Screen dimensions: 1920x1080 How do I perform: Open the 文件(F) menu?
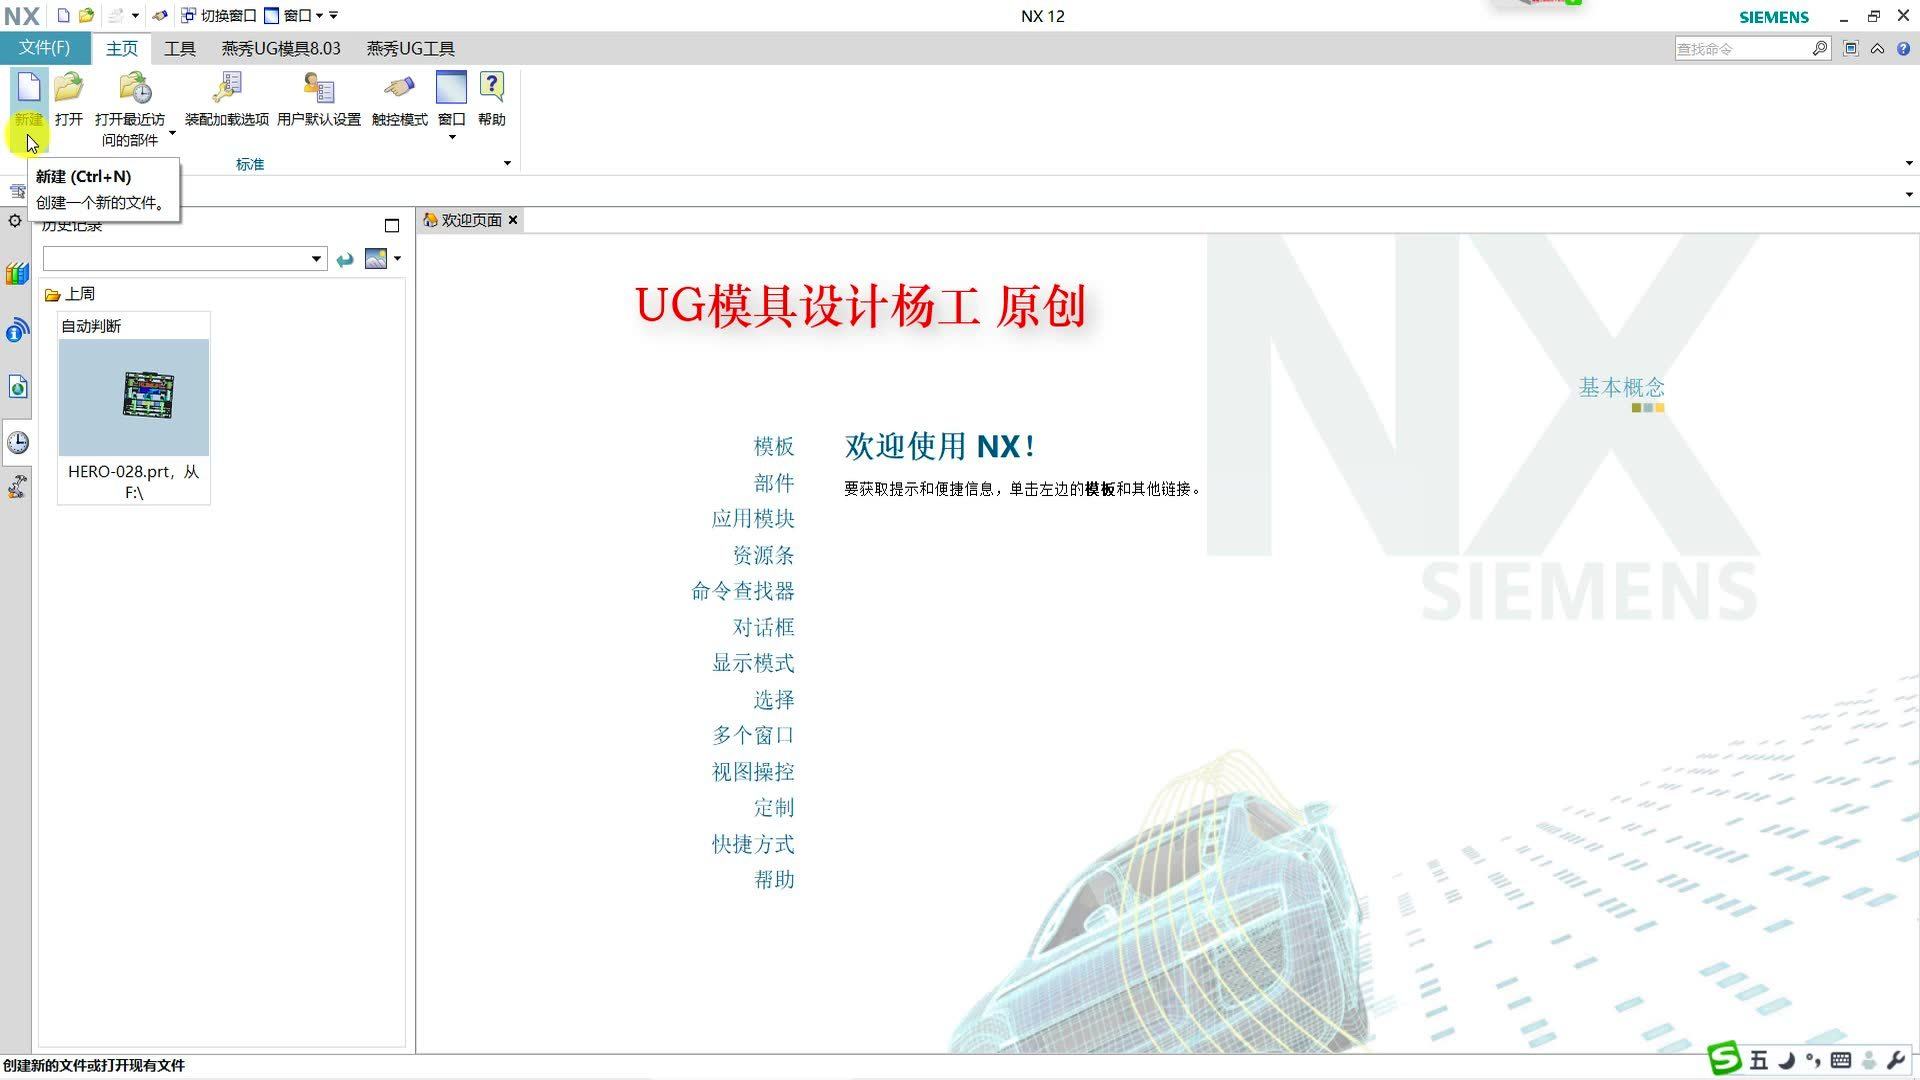44,48
